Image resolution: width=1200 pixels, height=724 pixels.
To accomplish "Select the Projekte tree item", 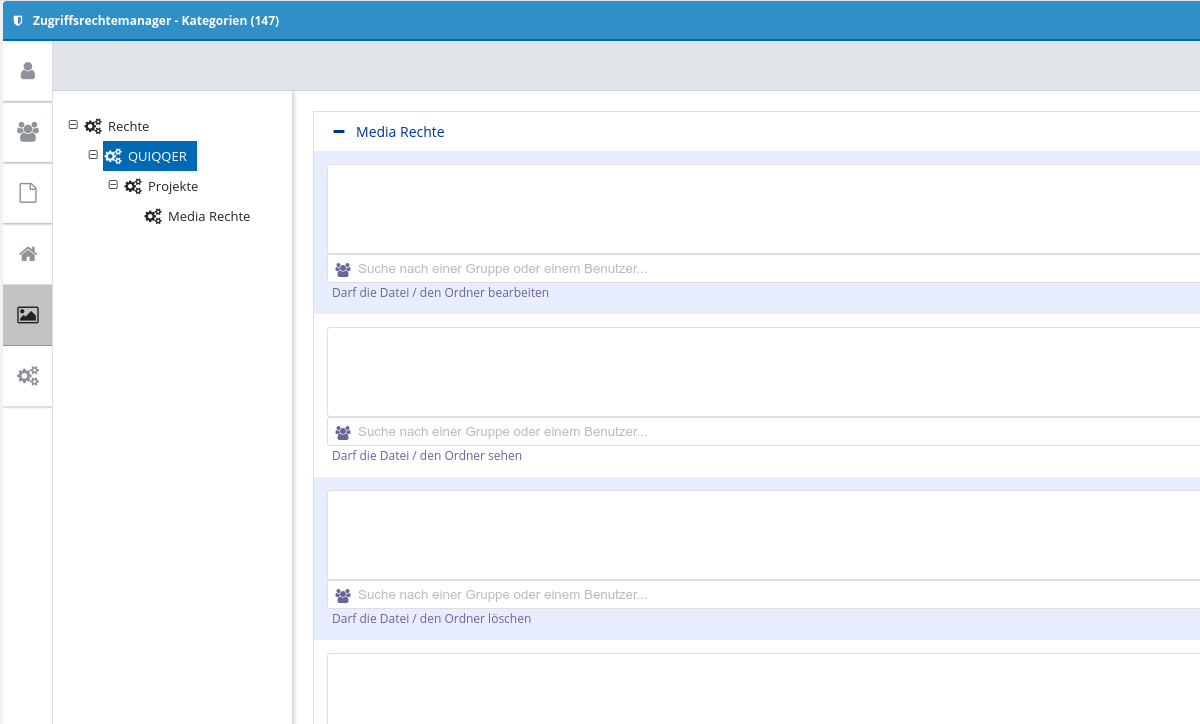I will pos(172,187).
